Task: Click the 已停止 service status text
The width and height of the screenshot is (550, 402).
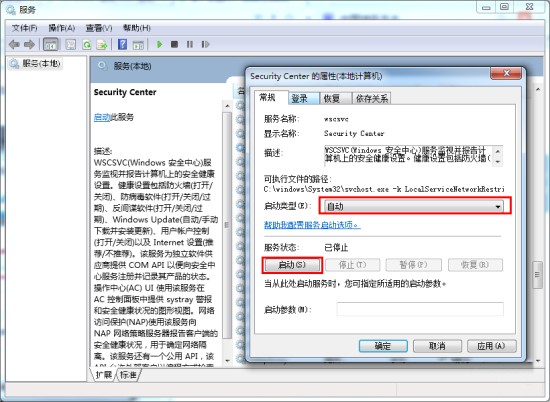Action: [x=336, y=248]
